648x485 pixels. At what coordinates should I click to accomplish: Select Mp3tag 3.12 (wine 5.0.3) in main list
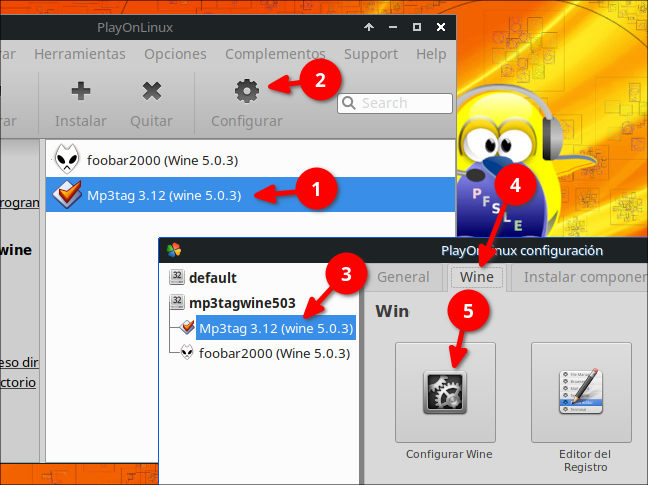click(x=250, y=195)
